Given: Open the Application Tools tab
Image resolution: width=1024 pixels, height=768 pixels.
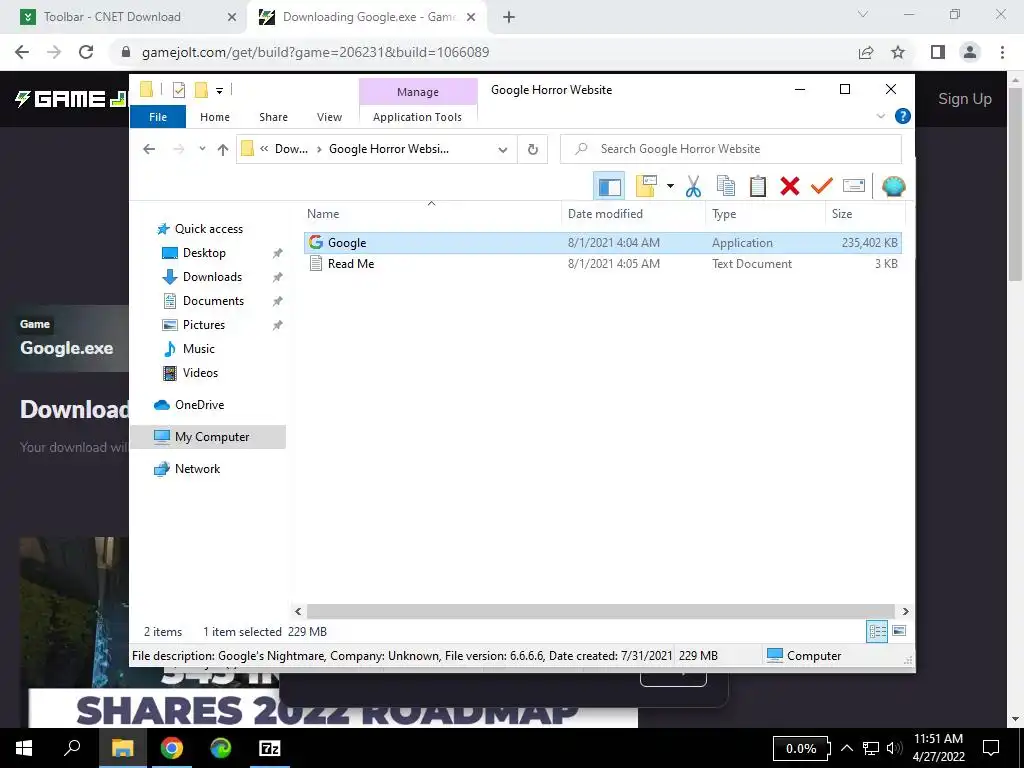Looking at the screenshot, I should coord(417,117).
